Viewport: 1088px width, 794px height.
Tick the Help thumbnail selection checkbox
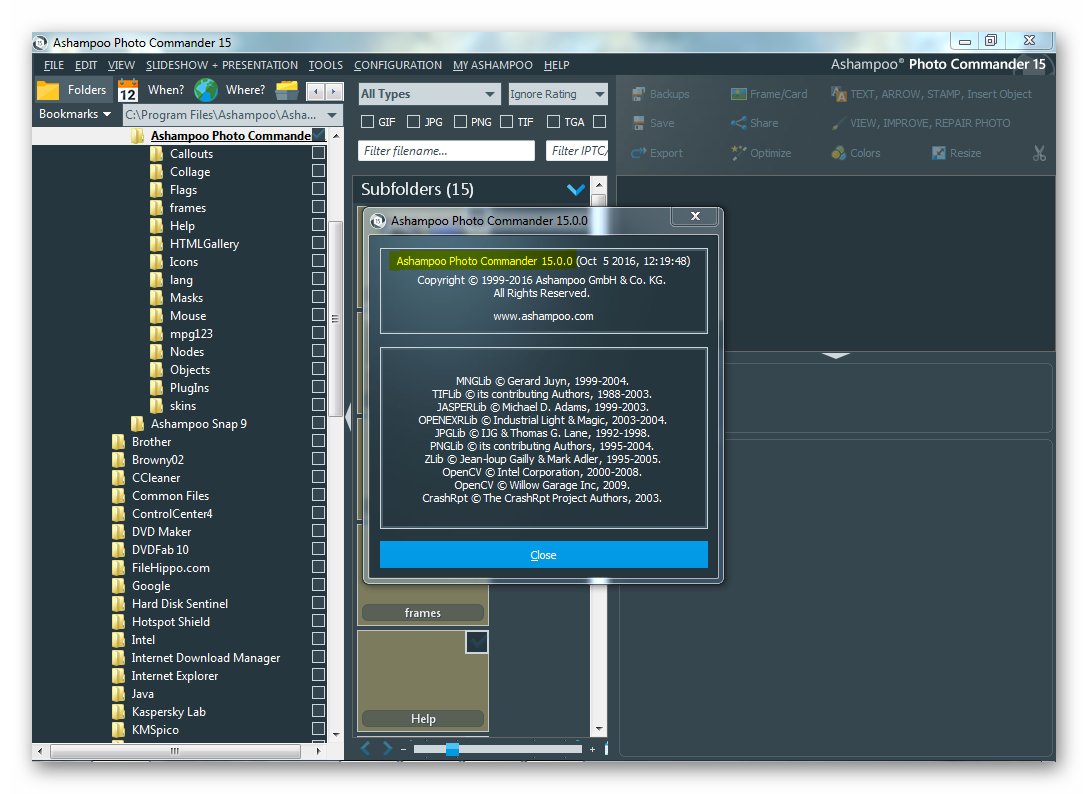coord(477,642)
